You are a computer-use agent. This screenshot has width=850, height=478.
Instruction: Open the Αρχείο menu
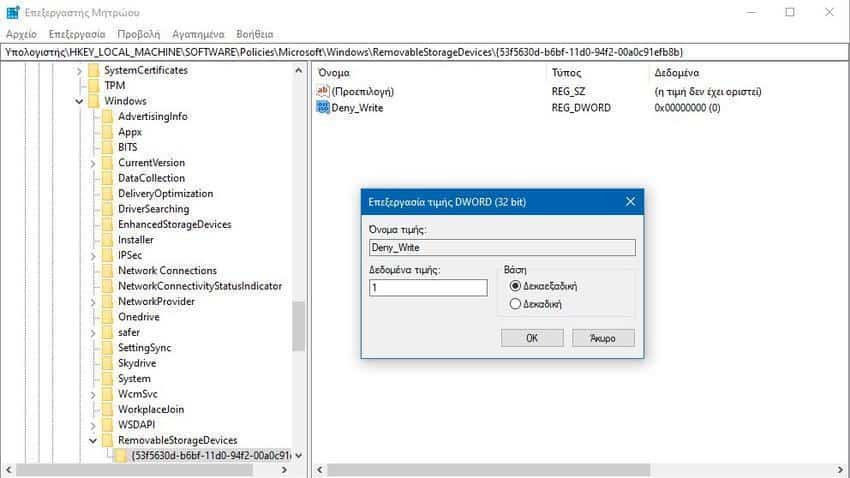point(21,33)
